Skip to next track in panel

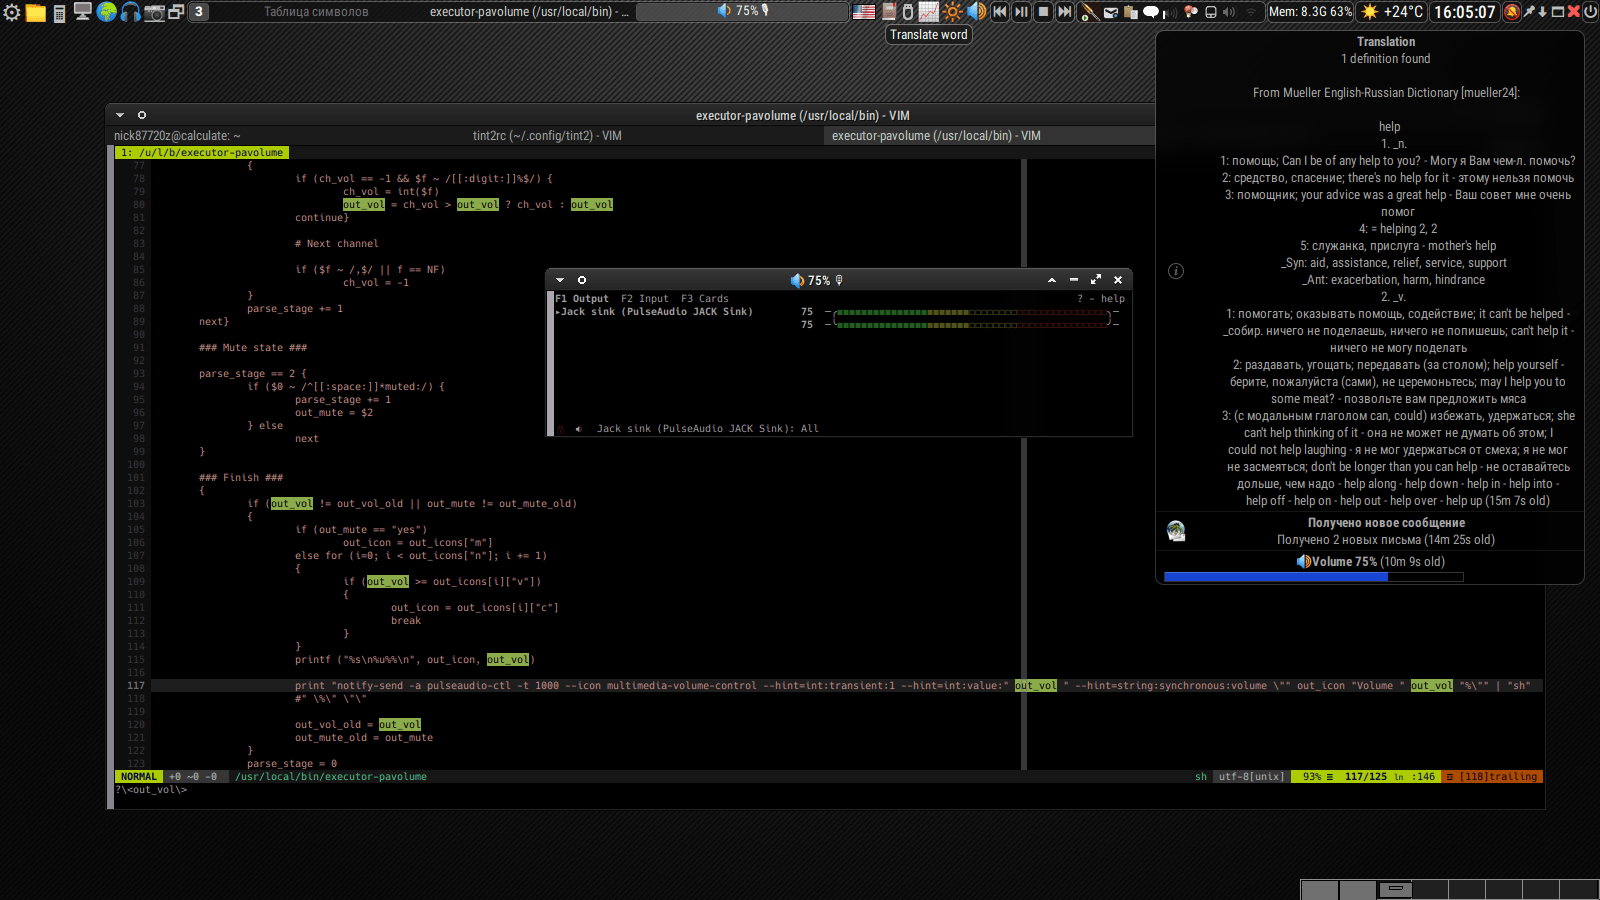point(1065,12)
